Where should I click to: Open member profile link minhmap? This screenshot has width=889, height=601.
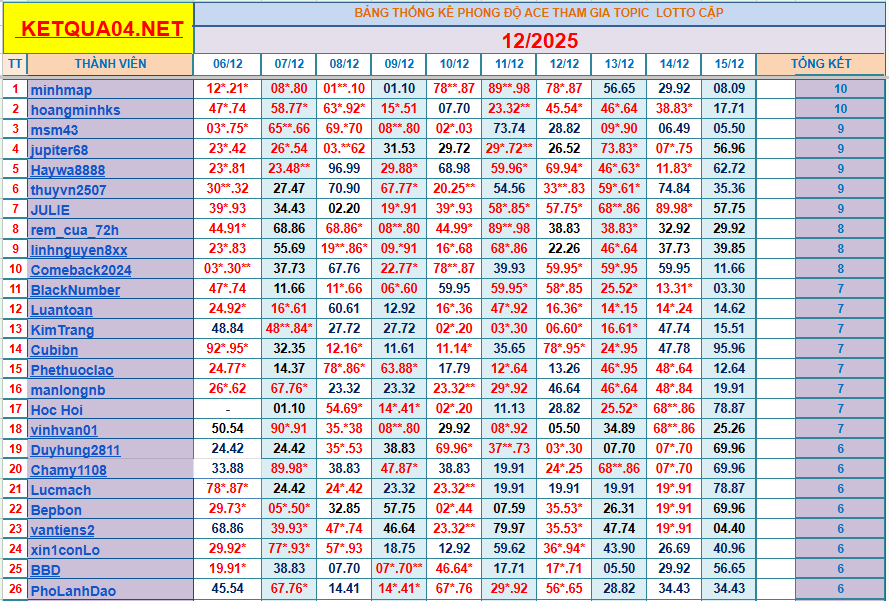pyautogui.click(x=61, y=89)
